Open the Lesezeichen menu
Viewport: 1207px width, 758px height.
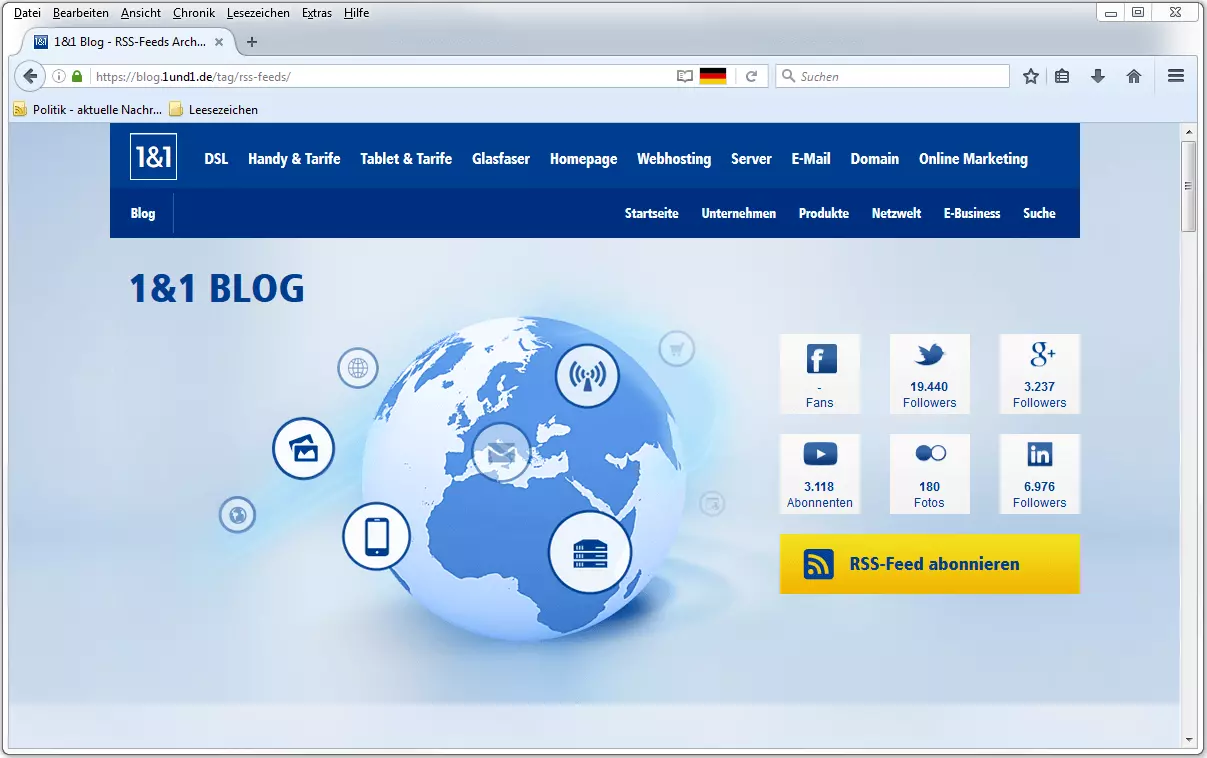click(258, 13)
